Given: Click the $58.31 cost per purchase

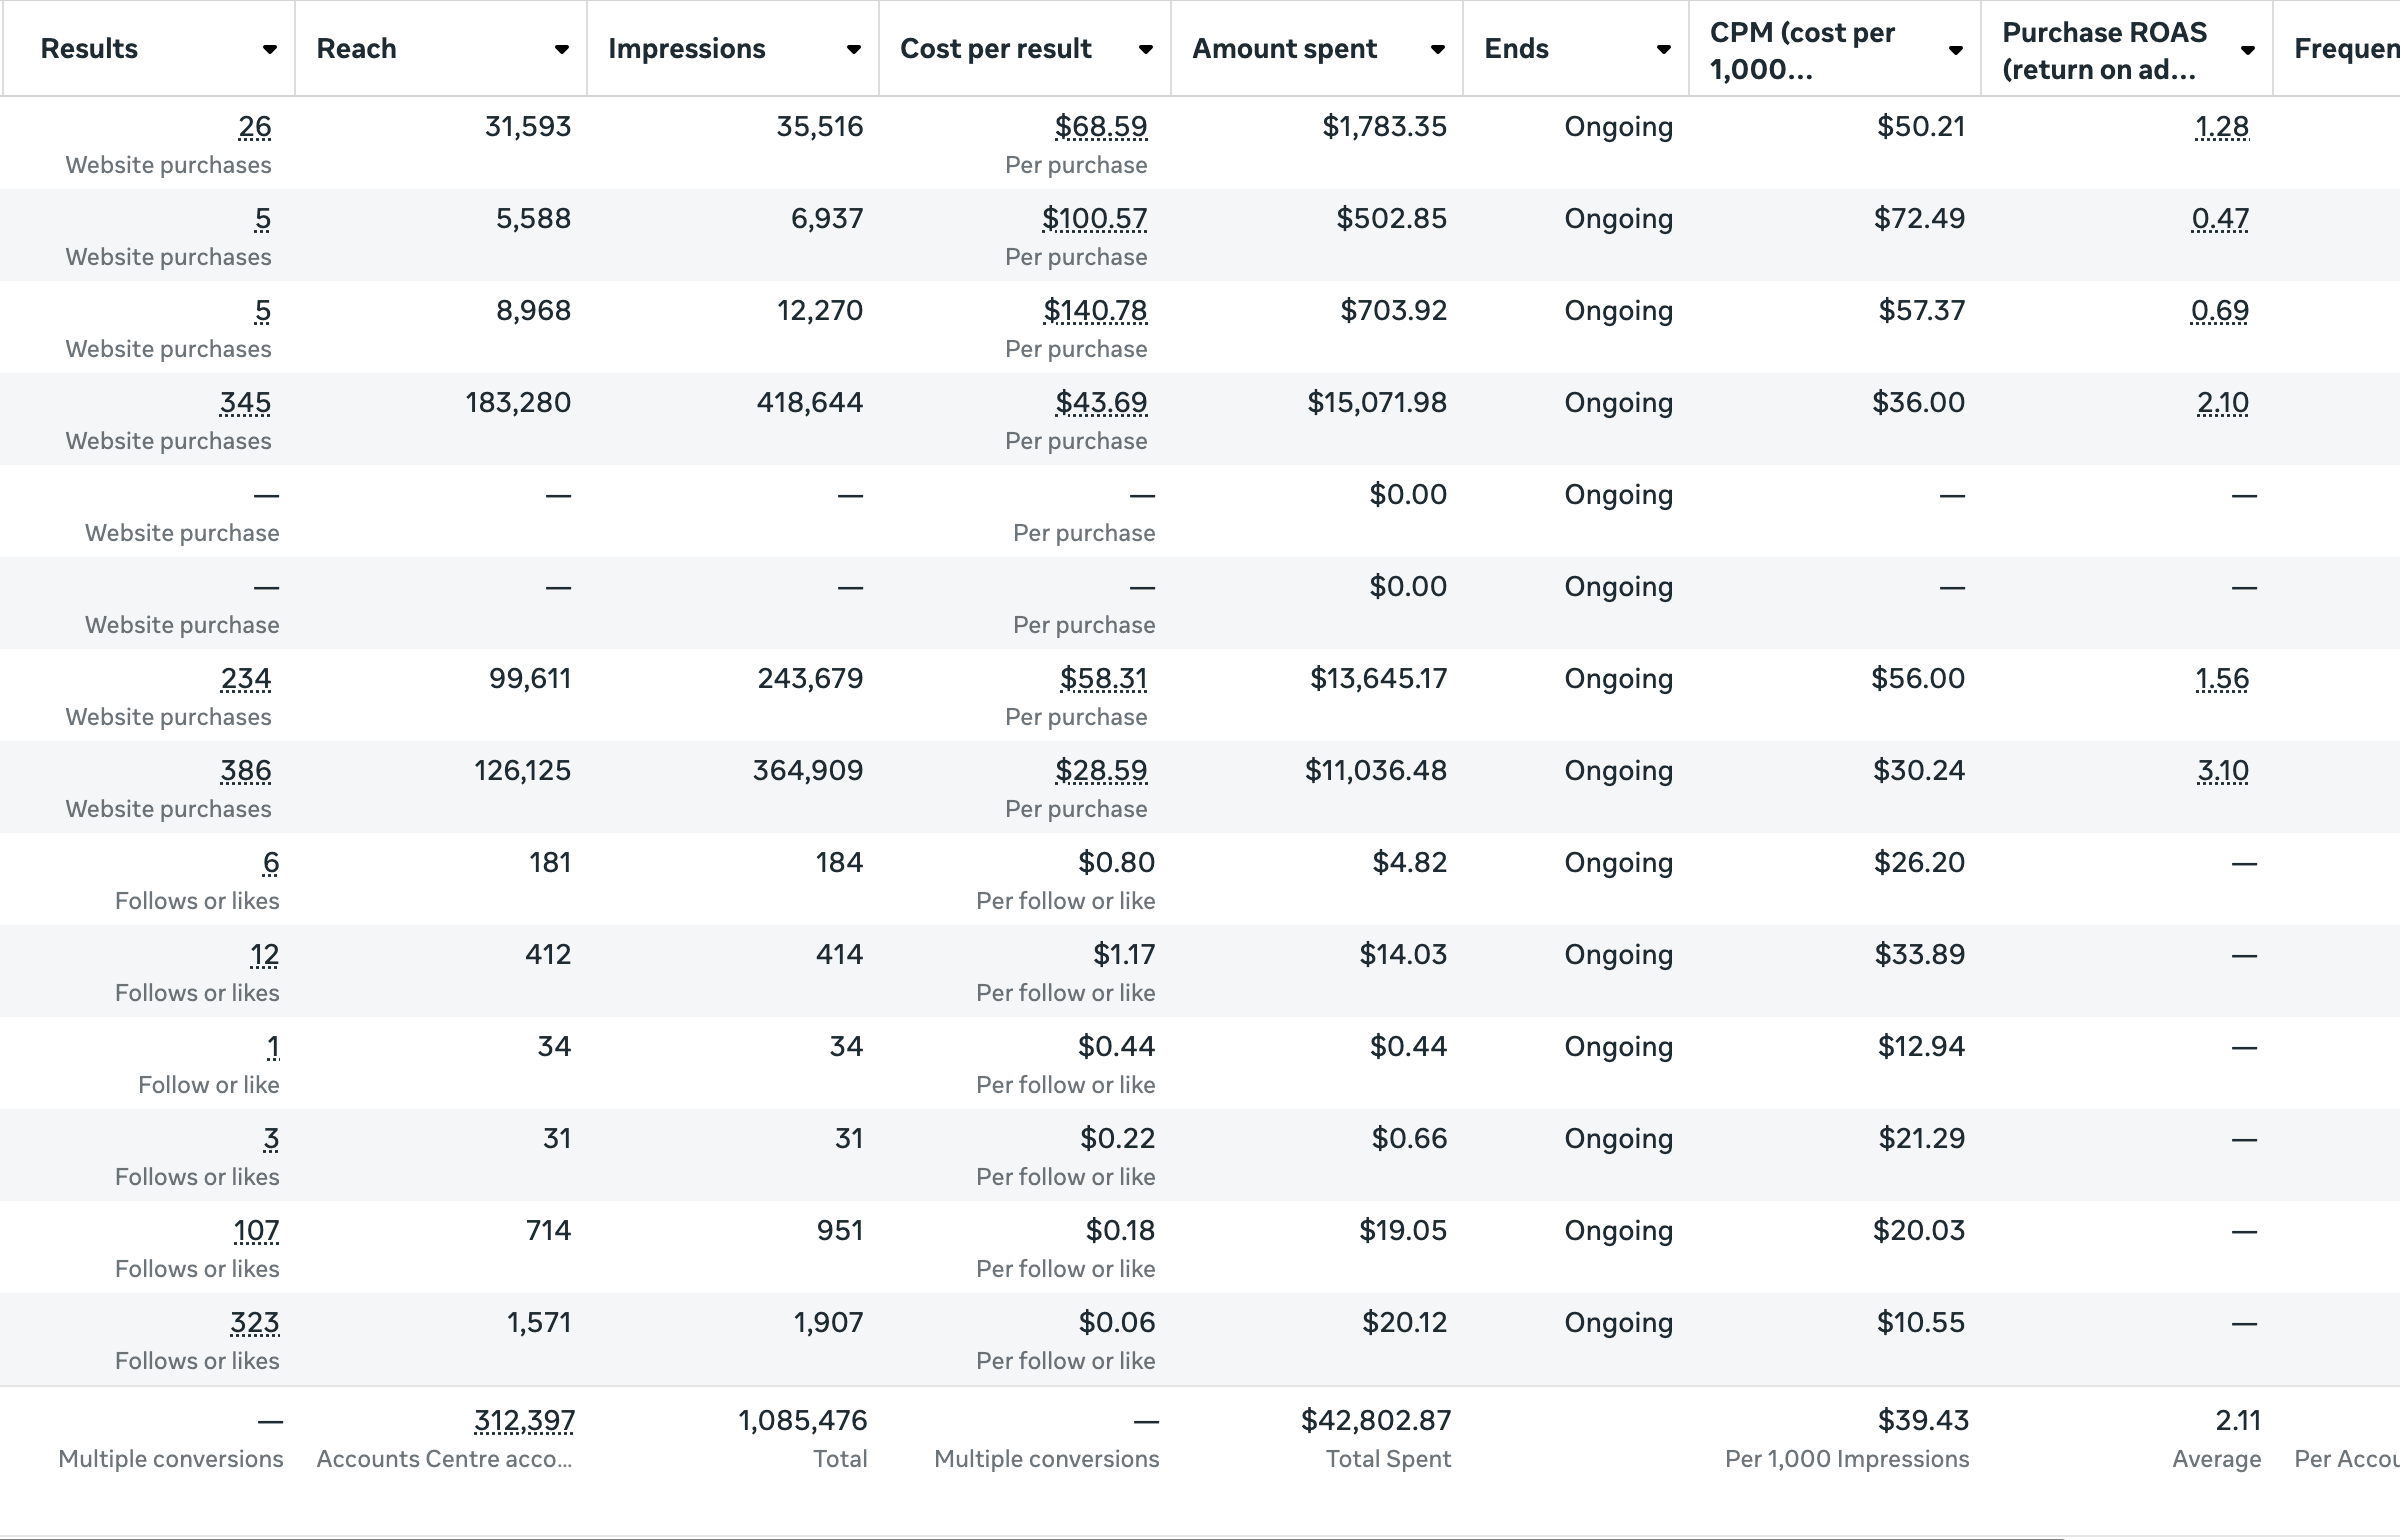Looking at the screenshot, I should [1103, 679].
